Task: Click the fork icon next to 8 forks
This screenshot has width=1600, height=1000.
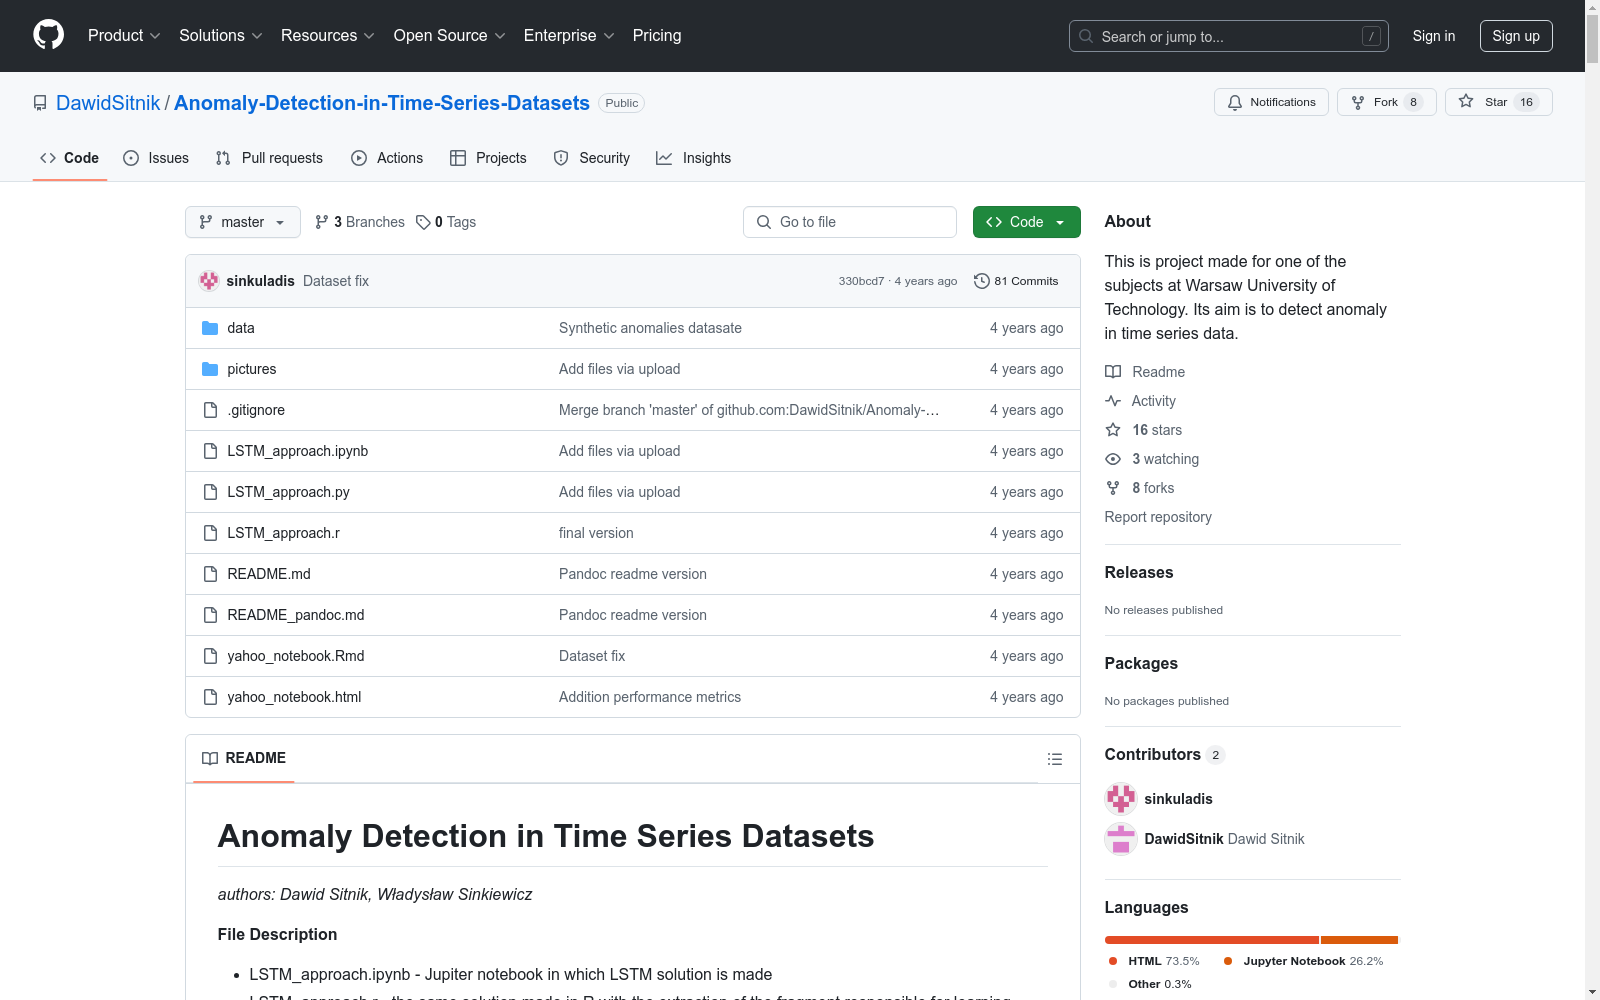Action: click(x=1113, y=488)
